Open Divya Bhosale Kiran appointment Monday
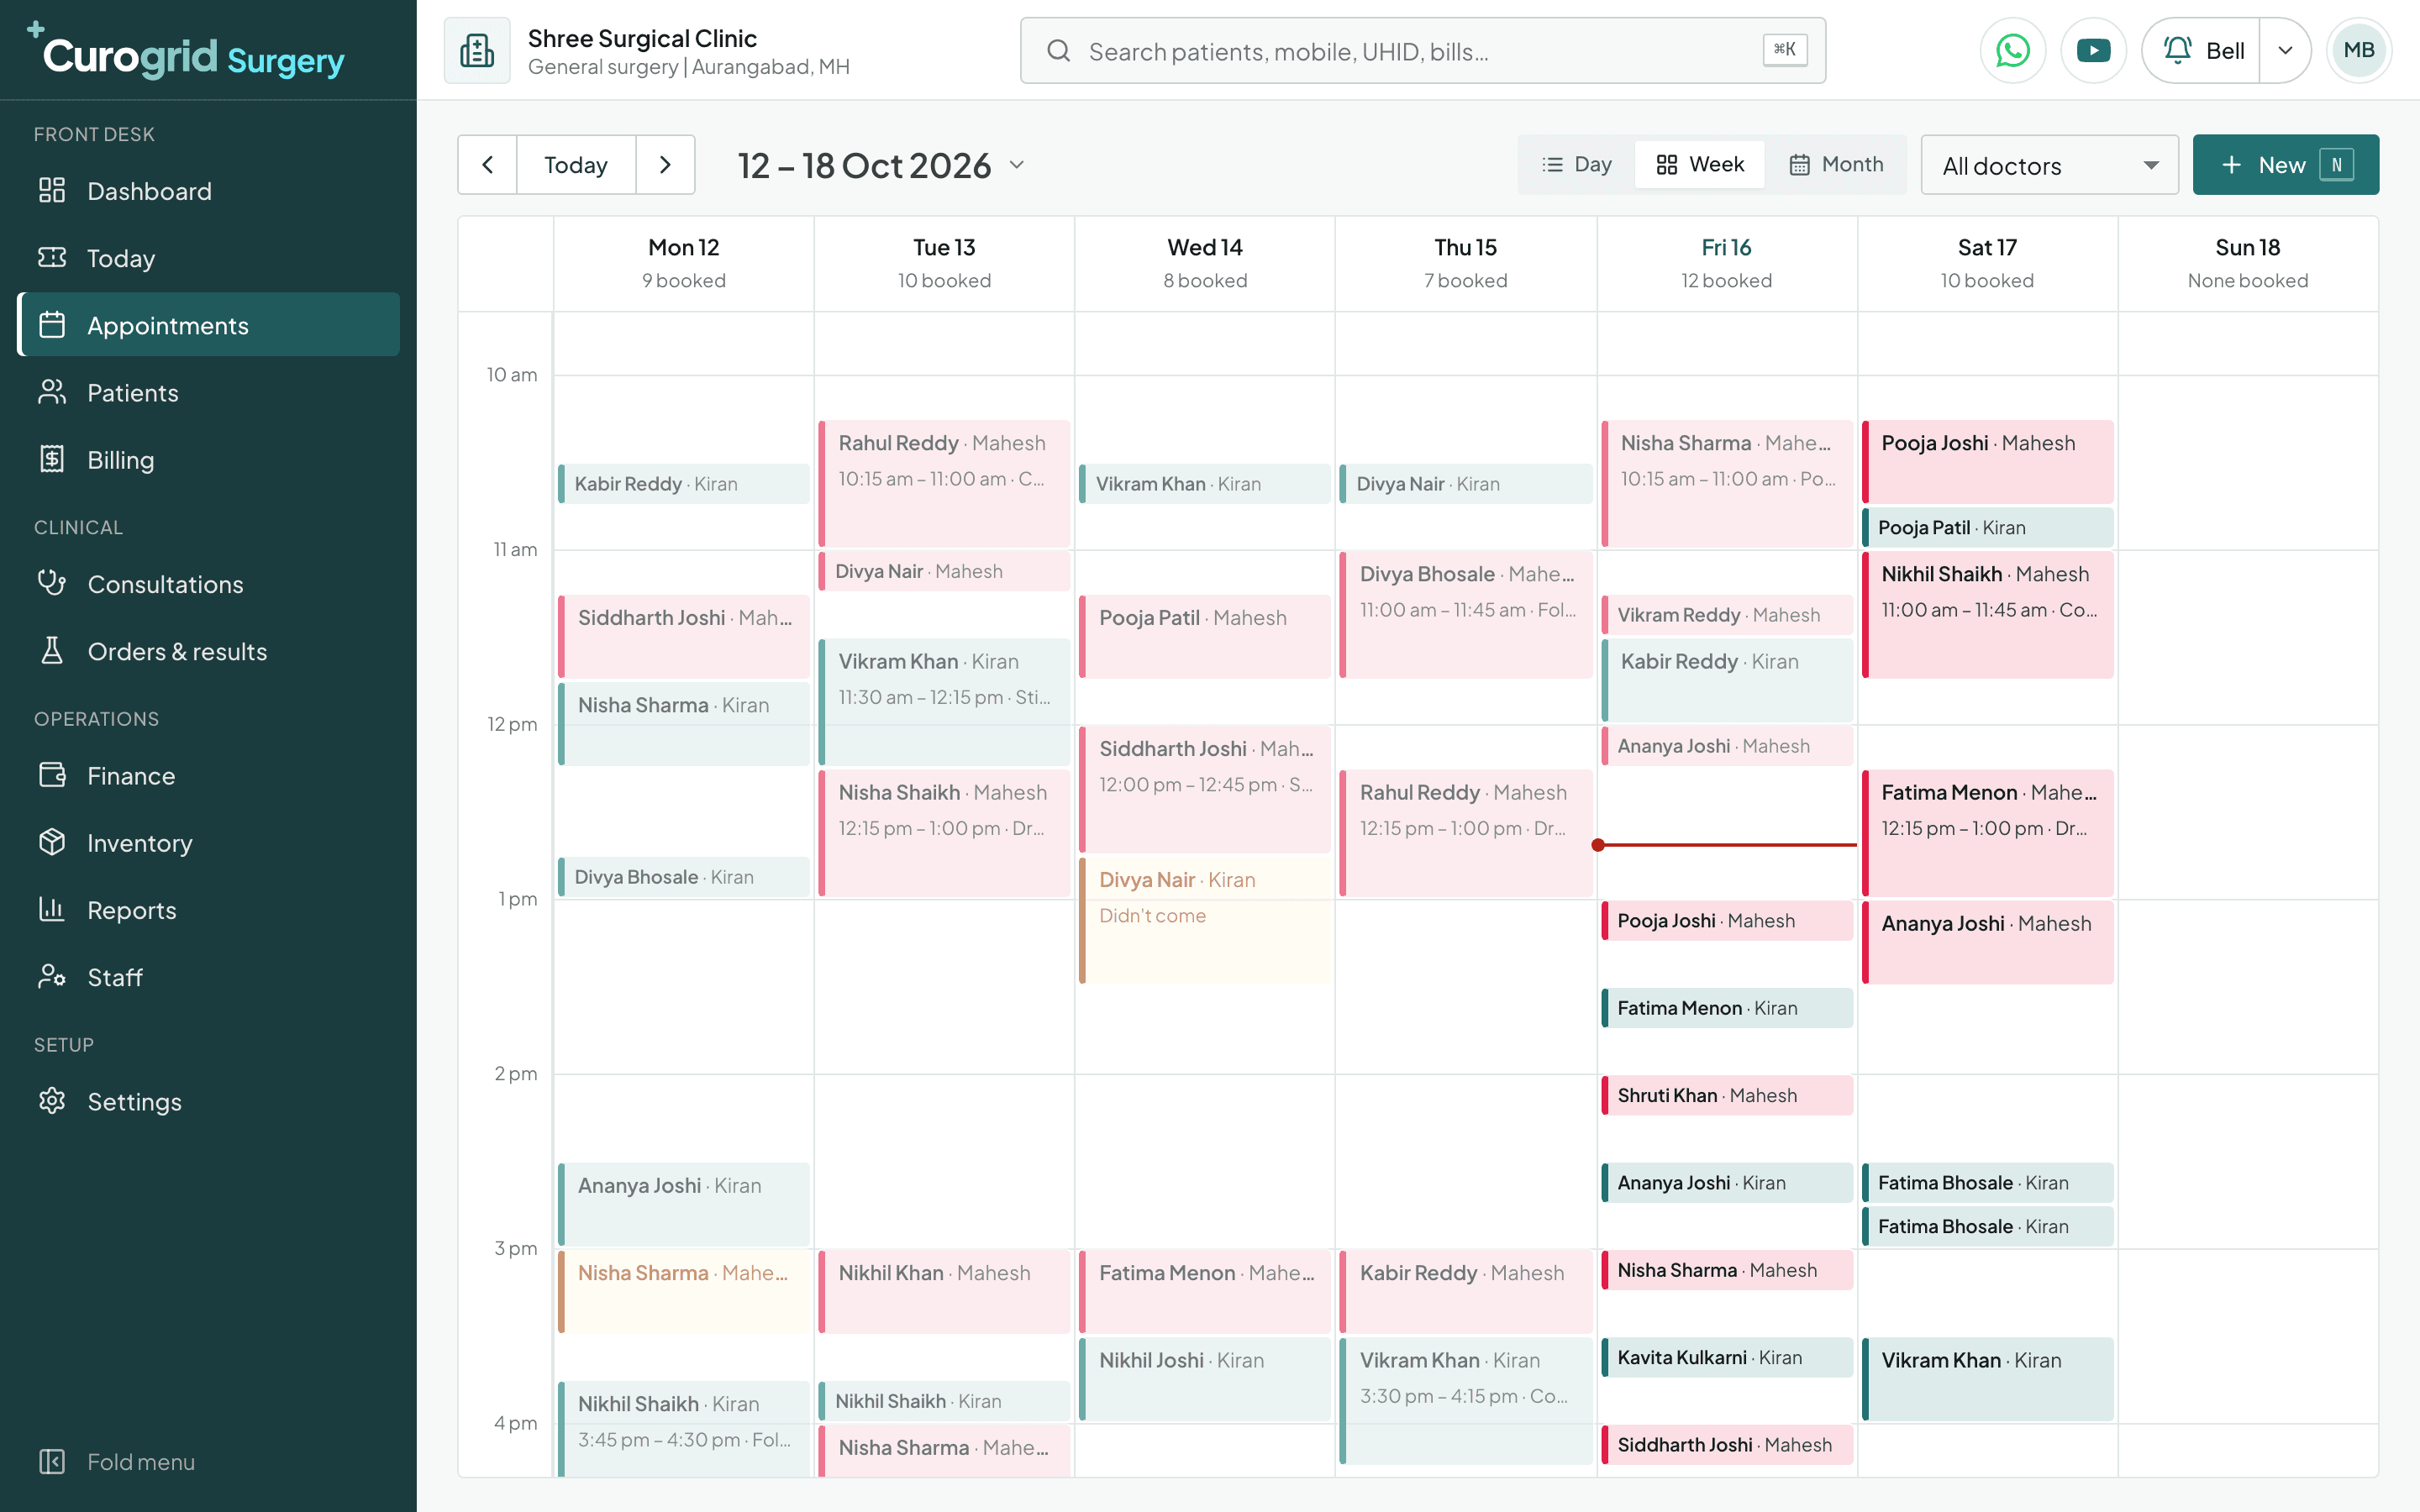 [x=684, y=877]
